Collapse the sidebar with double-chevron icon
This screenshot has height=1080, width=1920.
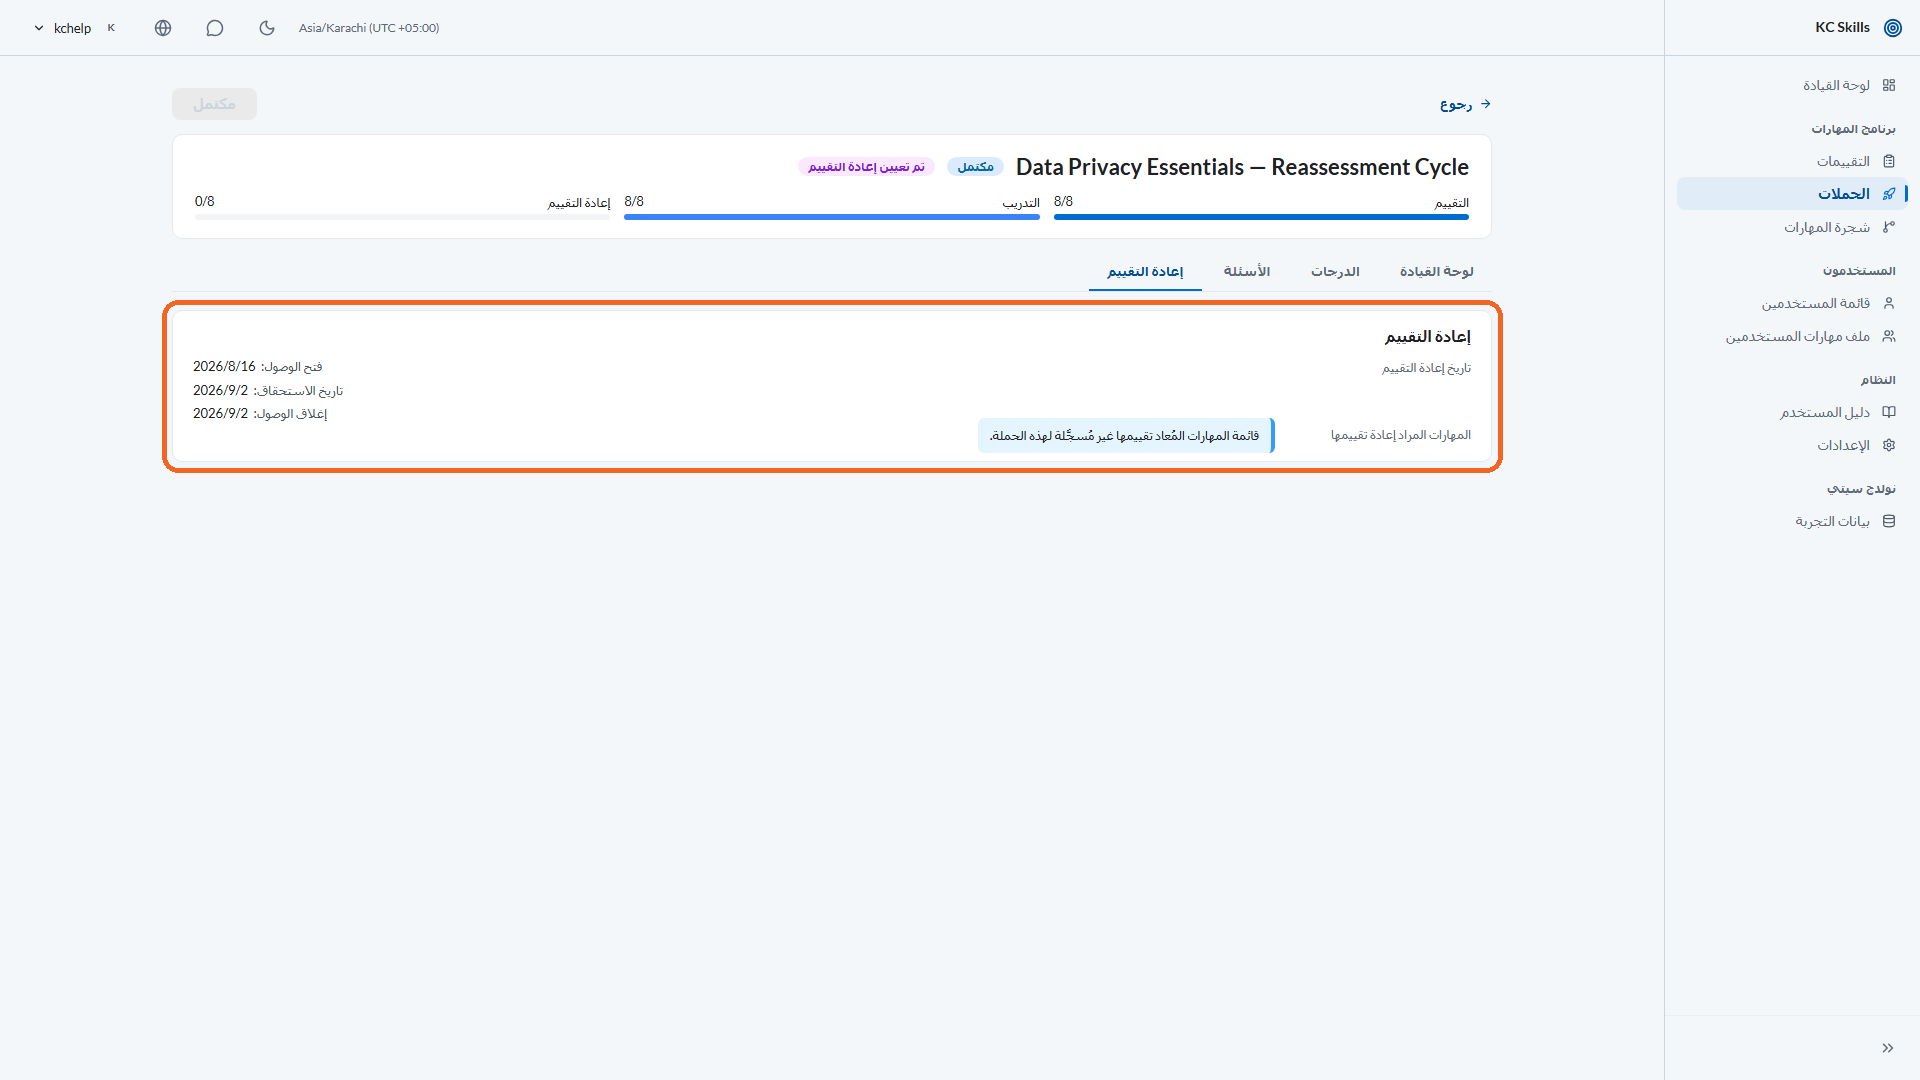click(x=1888, y=1048)
